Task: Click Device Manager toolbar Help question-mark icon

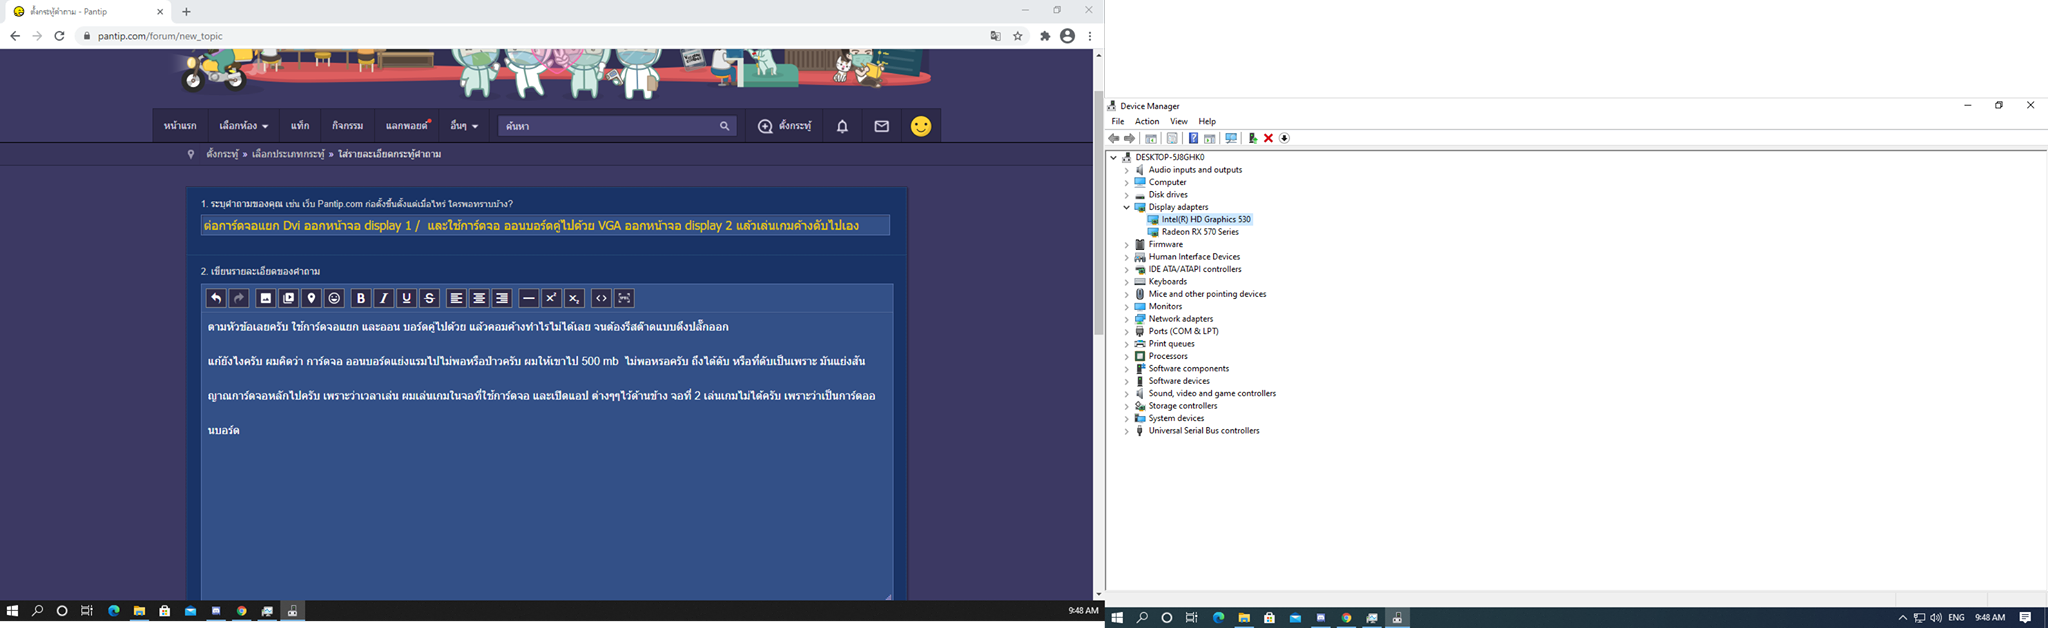Action: pyautogui.click(x=1193, y=138)
